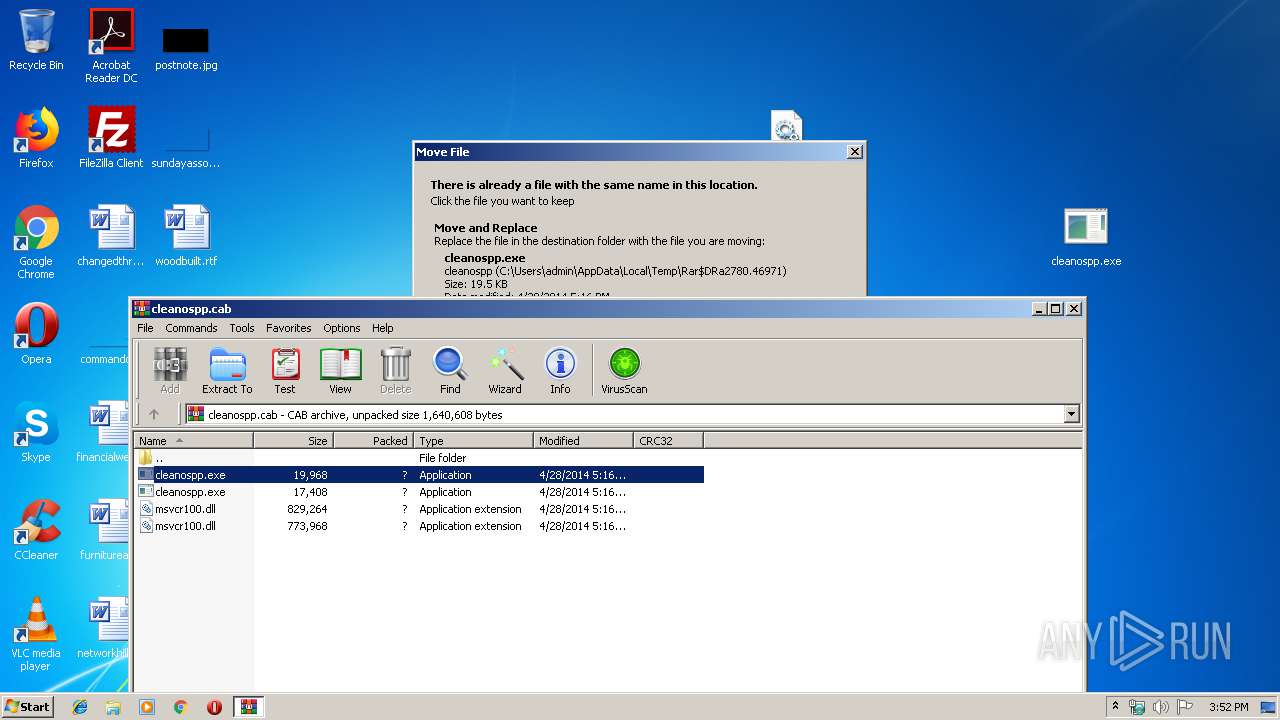
Task: Show hidden system tray icons
Action: 1115,707
